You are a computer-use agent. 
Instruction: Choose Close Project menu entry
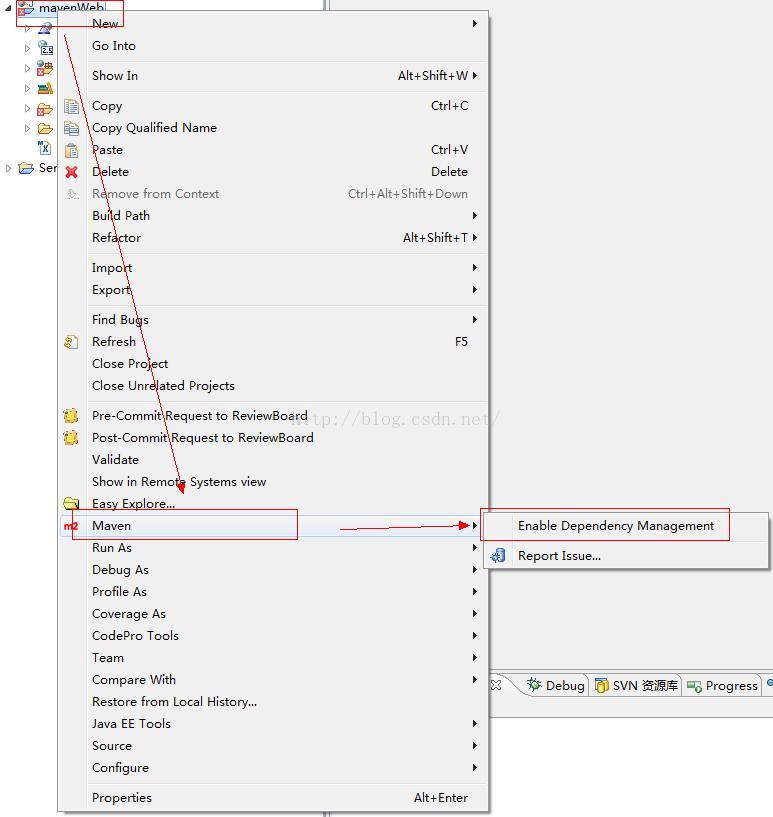click(x=130, y=364)
